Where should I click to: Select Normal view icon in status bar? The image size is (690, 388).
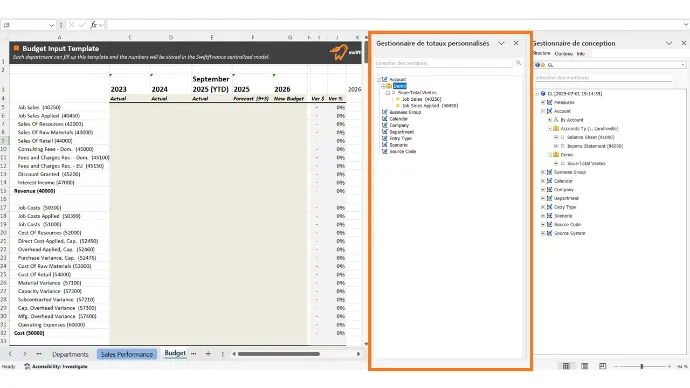tap(566, 366)
